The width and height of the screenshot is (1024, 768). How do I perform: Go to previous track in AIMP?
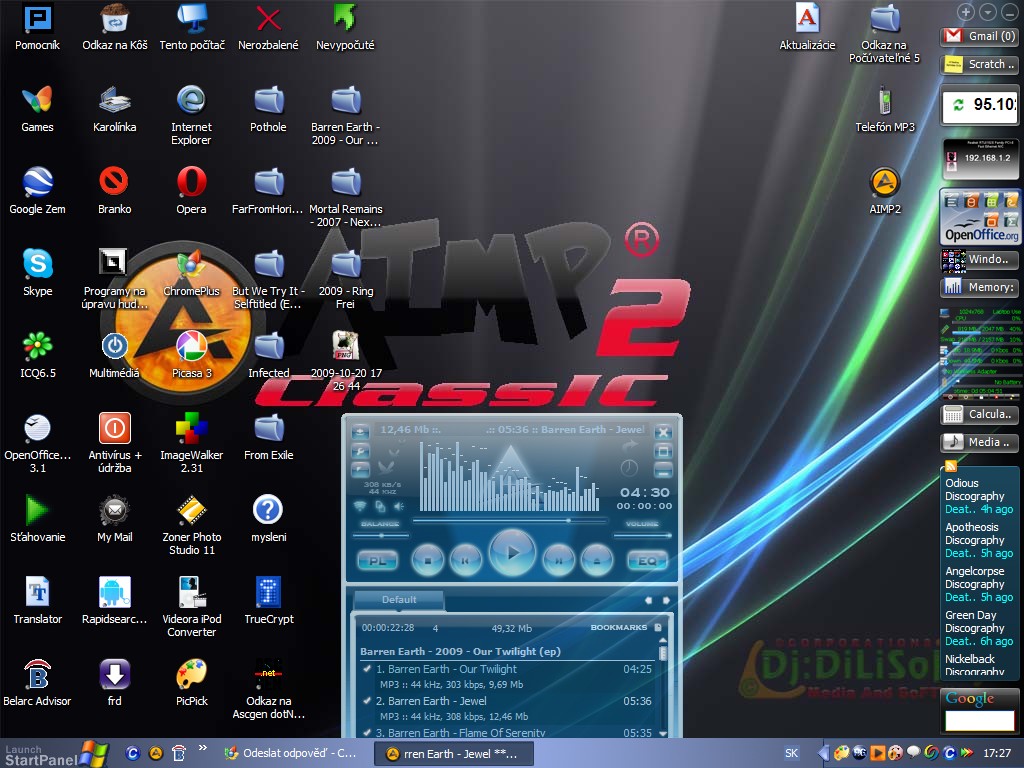point(465,559)
